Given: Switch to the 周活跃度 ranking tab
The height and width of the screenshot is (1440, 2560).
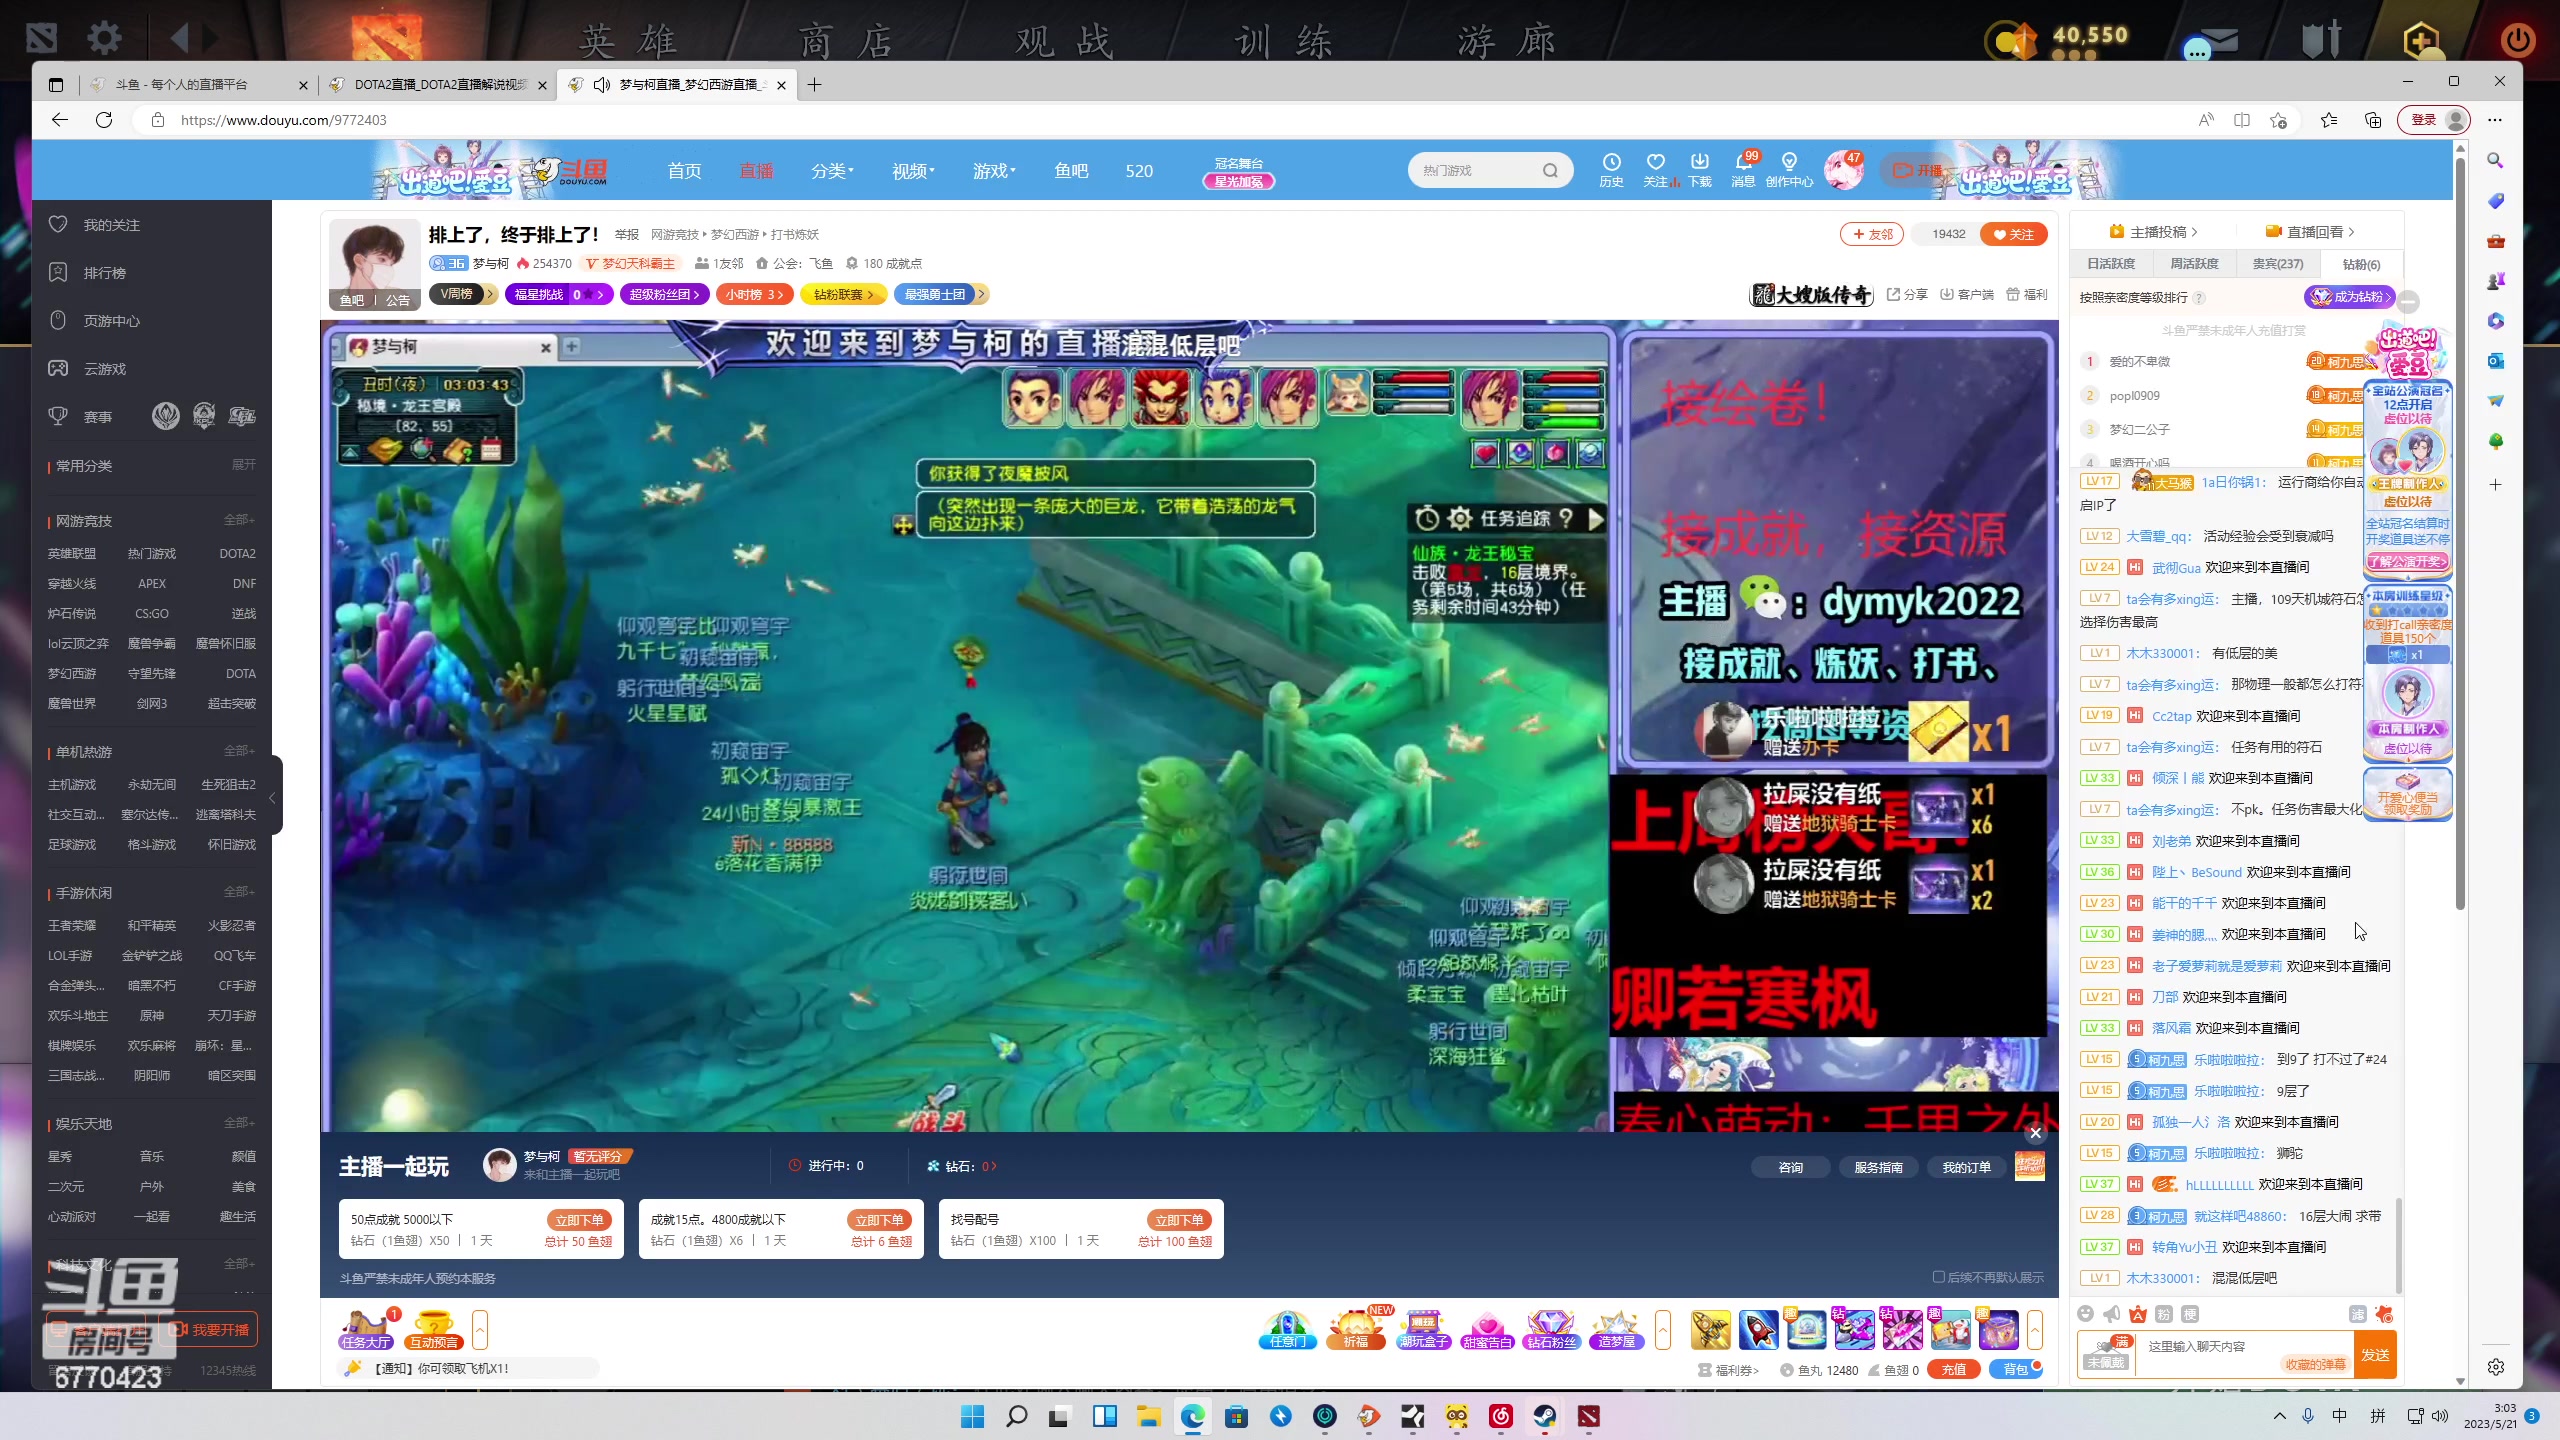Looking at the screenshot, I should 2194,264.
